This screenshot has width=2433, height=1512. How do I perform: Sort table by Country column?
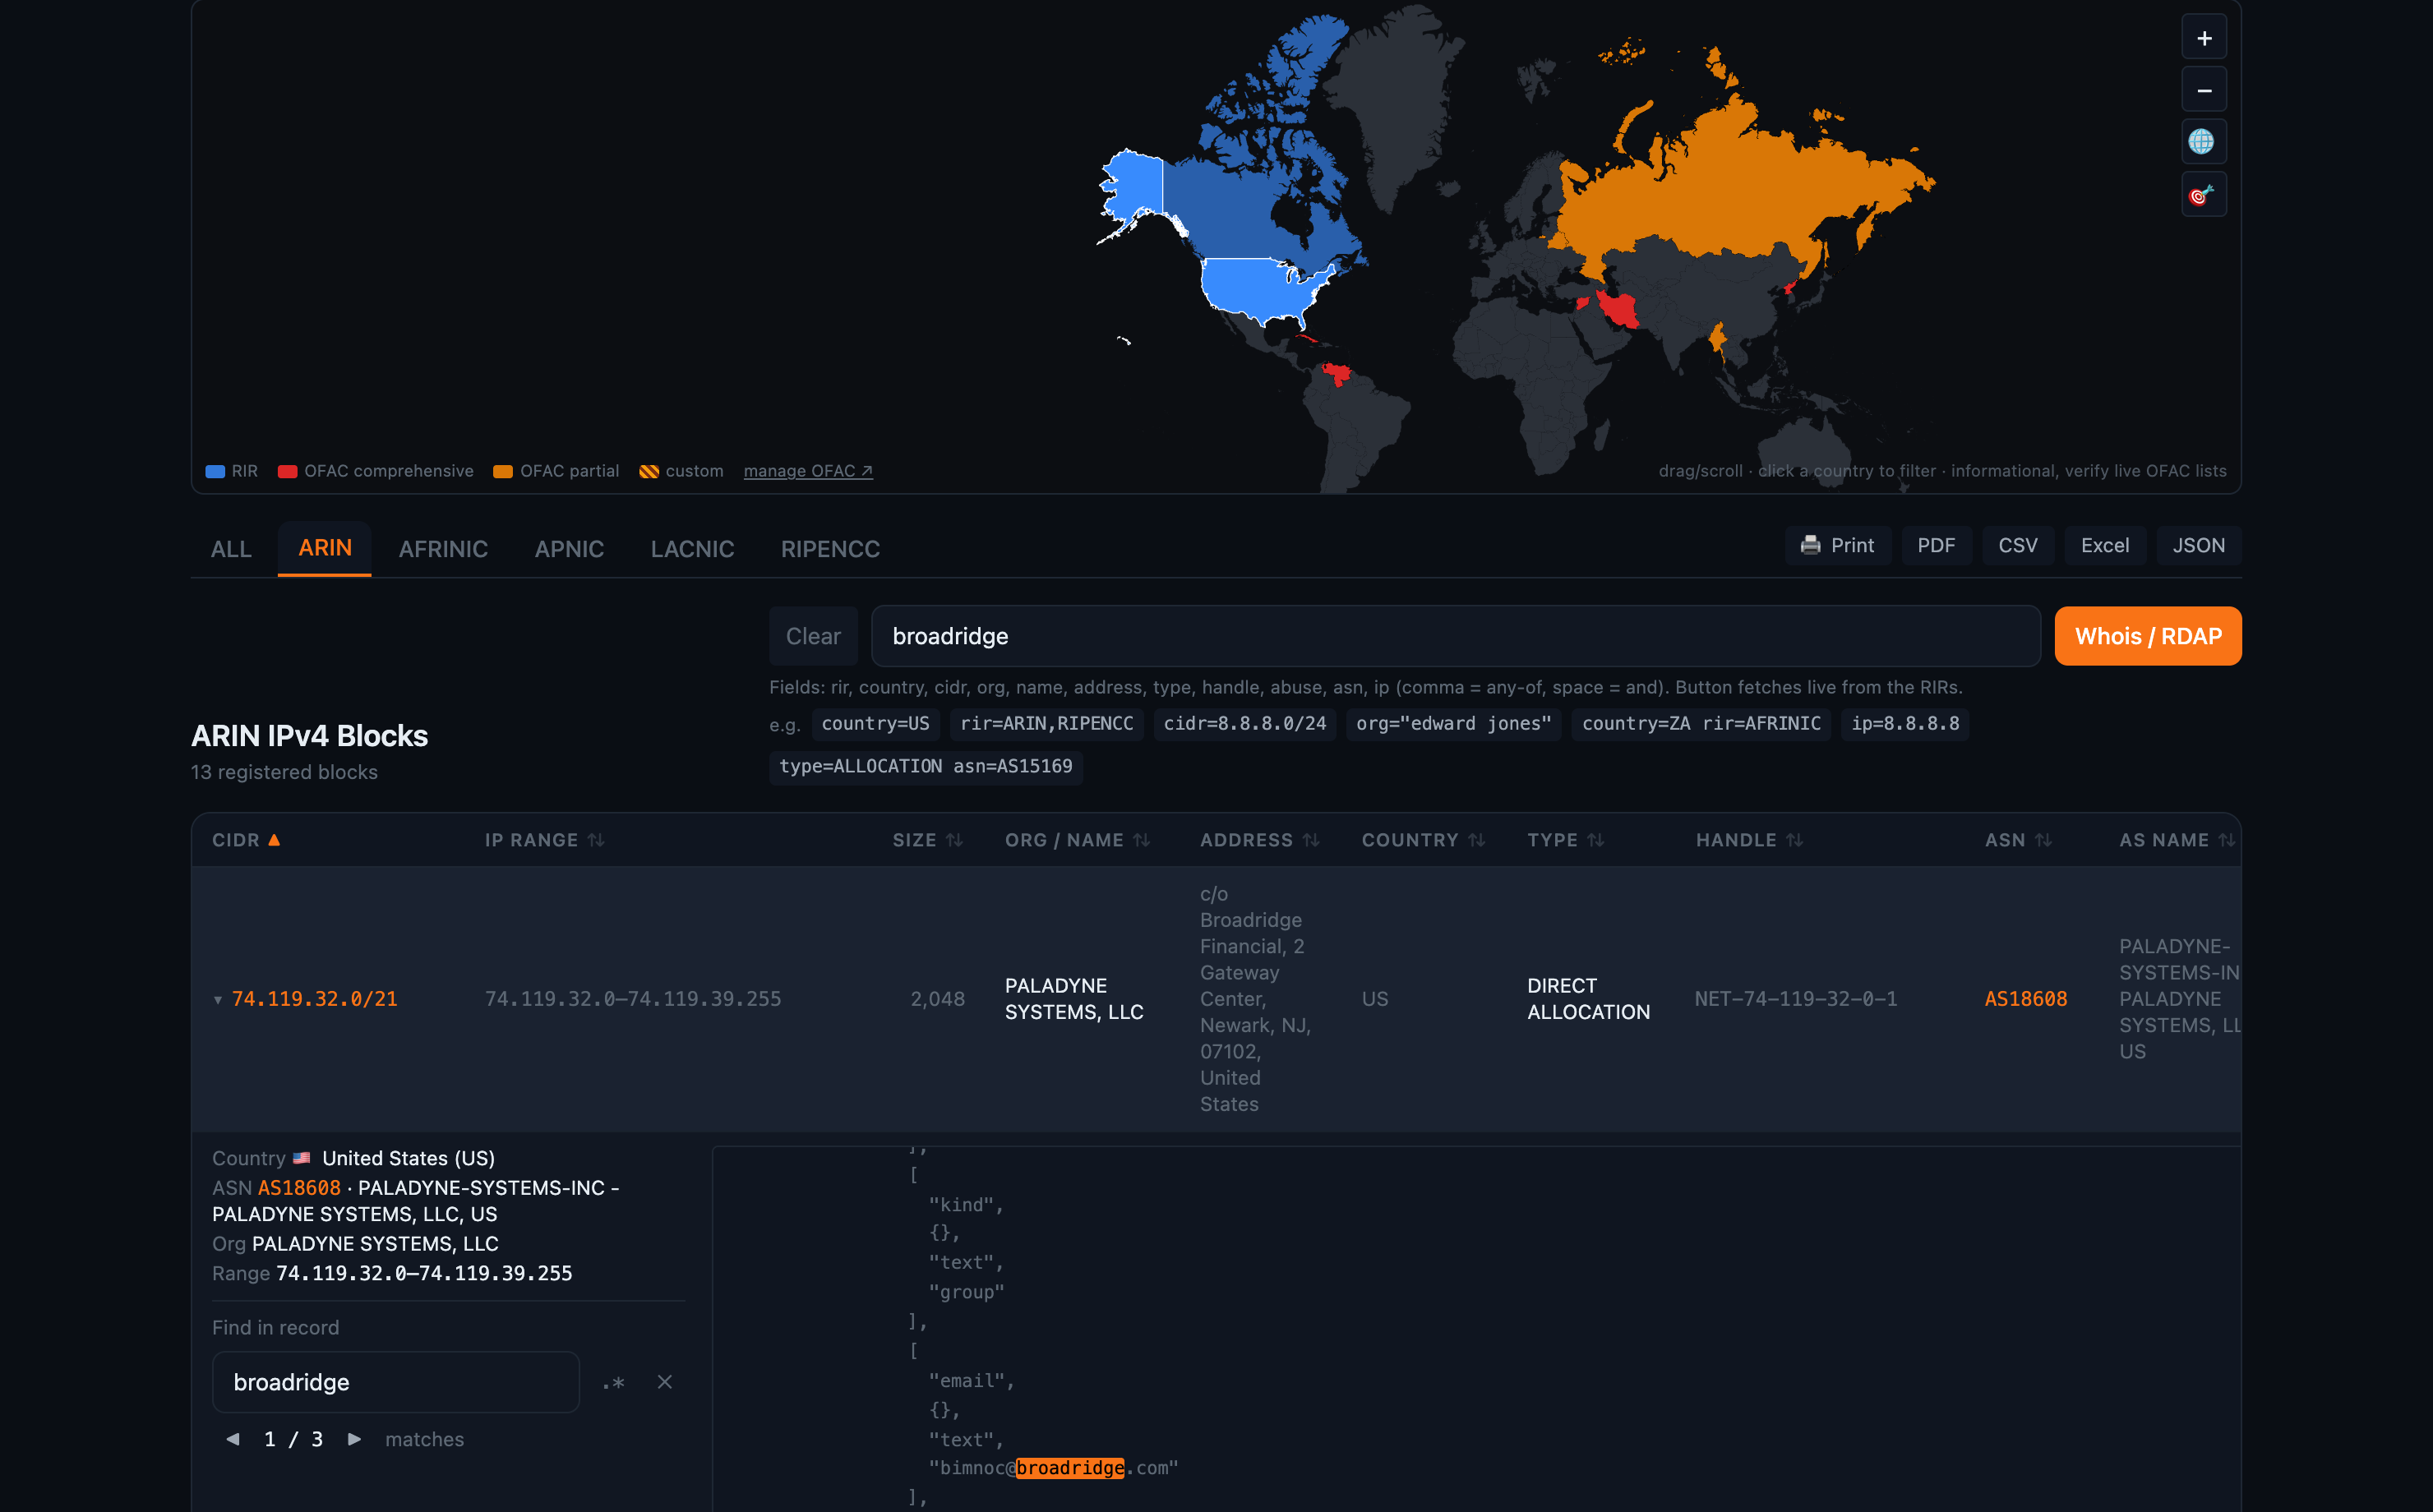pos(1423,840)
